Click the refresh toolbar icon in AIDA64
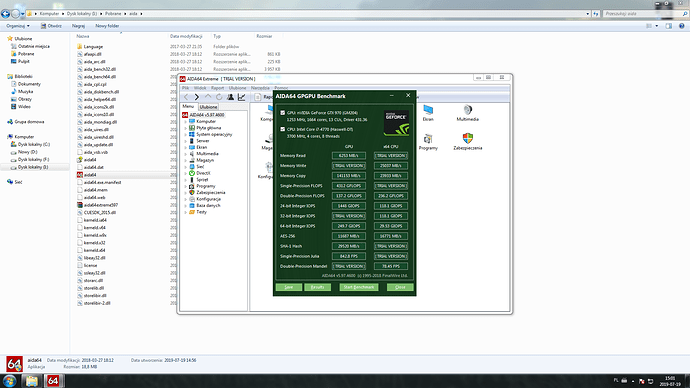This screenshot has height=388, width=690. [219, 97]
